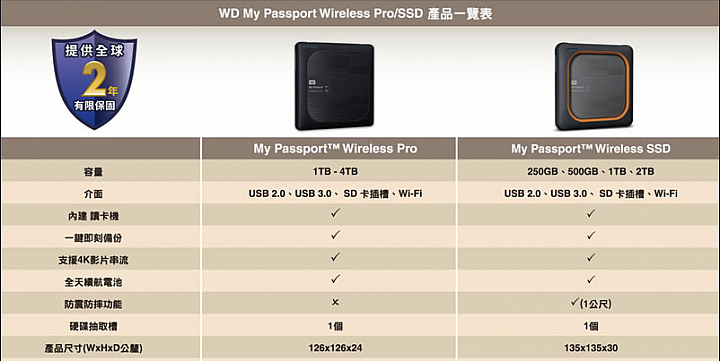720x361 pixels.
Task: Click the 容量 row label
Action: click(93, 172)
